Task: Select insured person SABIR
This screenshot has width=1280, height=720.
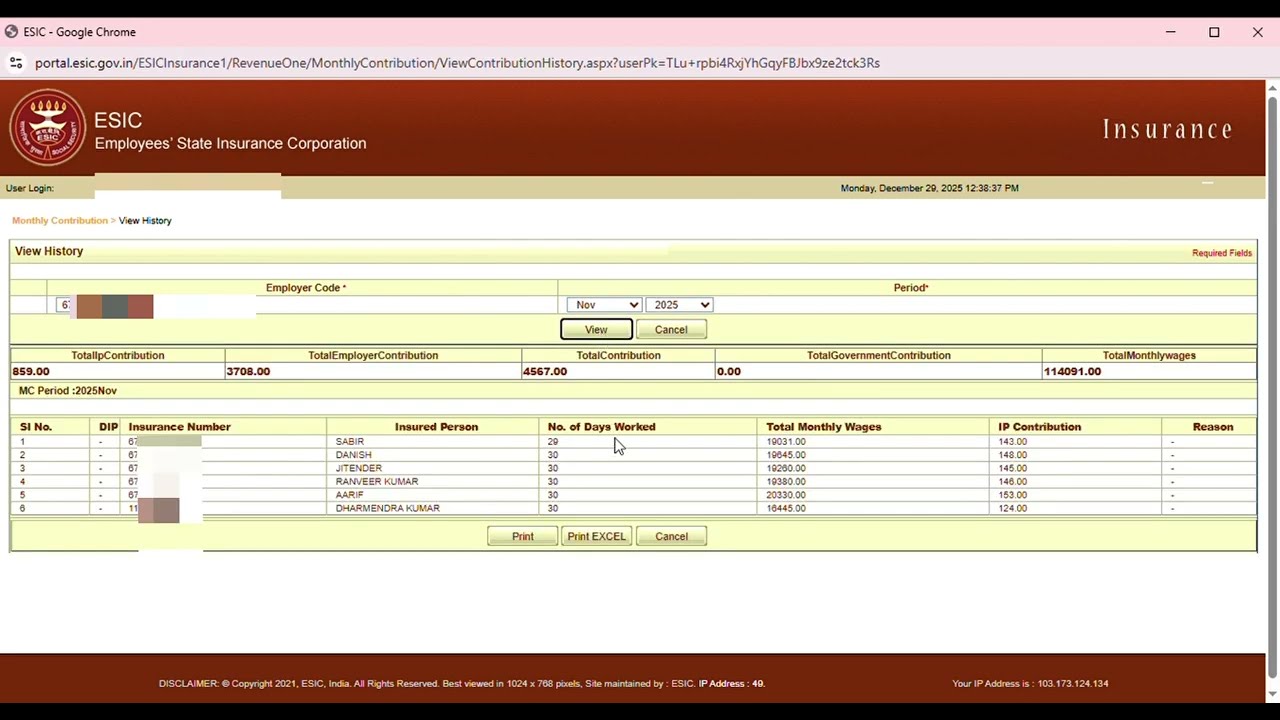Action: [350, 441]
